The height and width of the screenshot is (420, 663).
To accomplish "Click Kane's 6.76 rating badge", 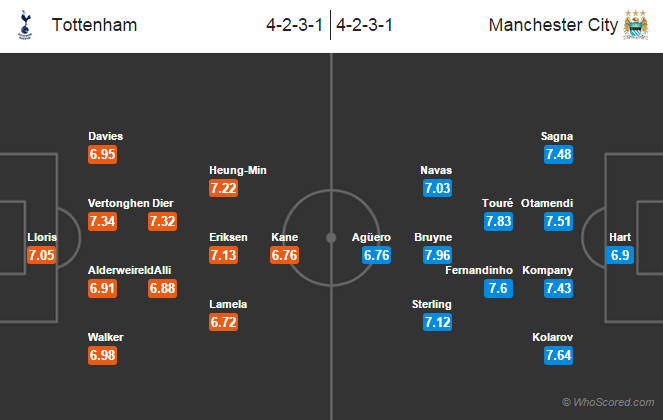I will [x=285, y=255].
